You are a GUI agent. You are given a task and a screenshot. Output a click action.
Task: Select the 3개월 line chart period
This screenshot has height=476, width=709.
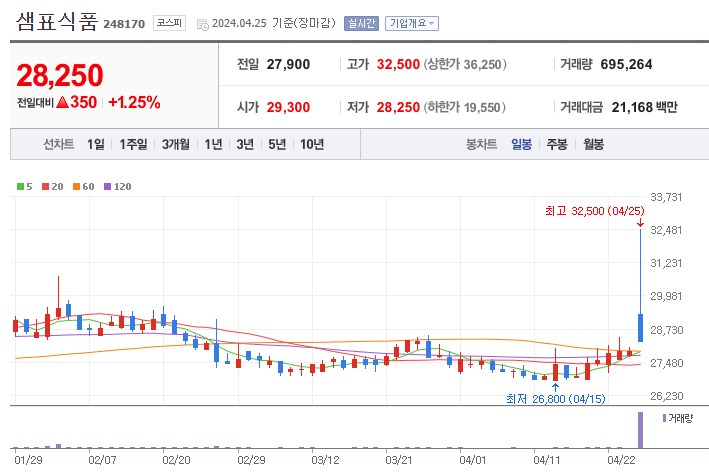click(175, 144)
